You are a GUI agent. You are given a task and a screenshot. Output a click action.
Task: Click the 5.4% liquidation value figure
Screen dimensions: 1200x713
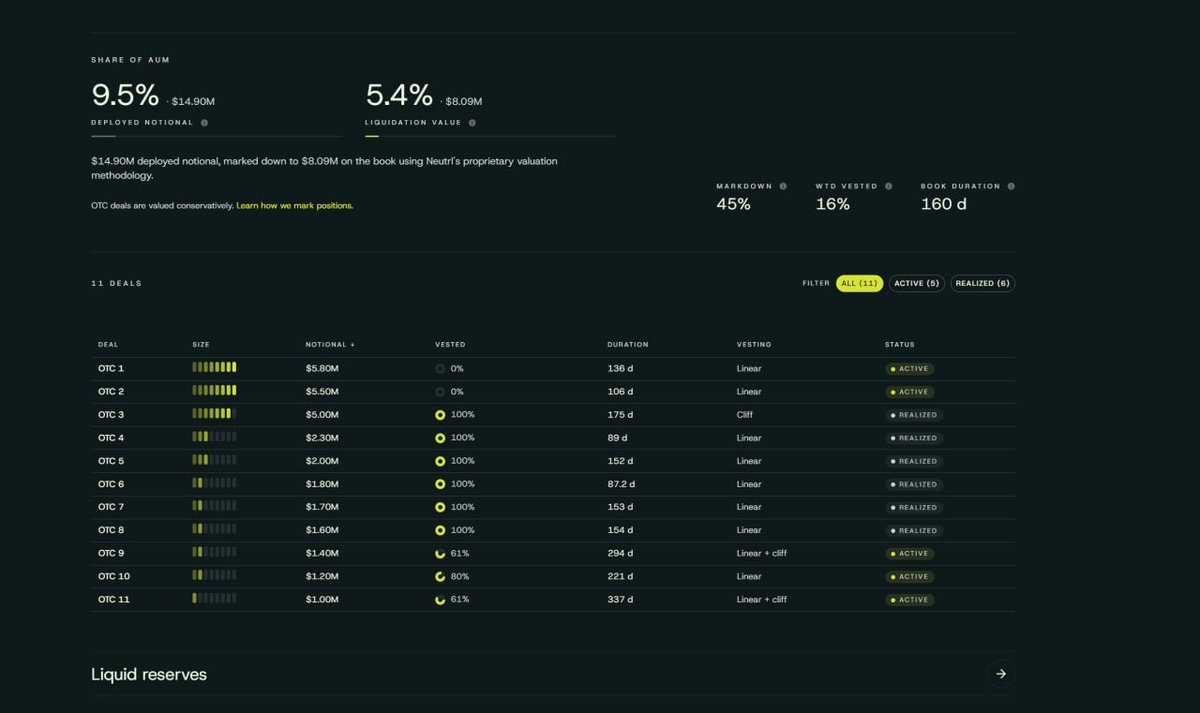(399, 96)
